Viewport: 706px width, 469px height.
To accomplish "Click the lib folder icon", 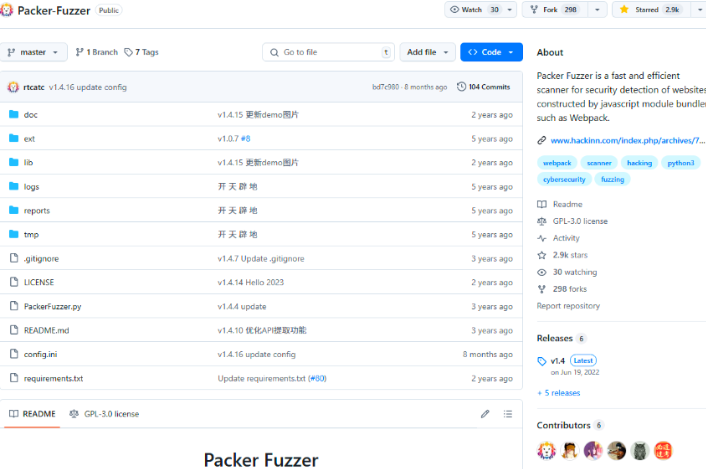I will click(x=14, y=162).
